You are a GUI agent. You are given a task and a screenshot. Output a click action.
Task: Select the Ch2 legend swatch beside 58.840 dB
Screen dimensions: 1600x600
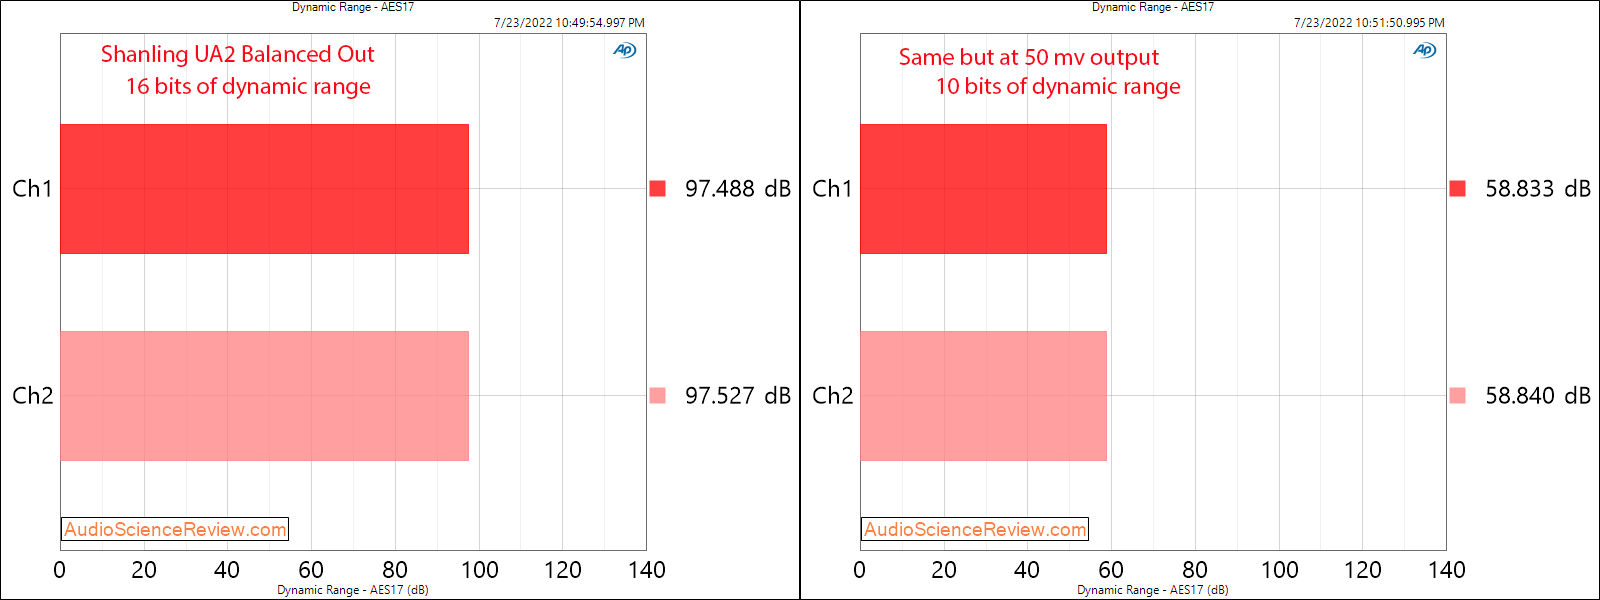(1457, 395)
